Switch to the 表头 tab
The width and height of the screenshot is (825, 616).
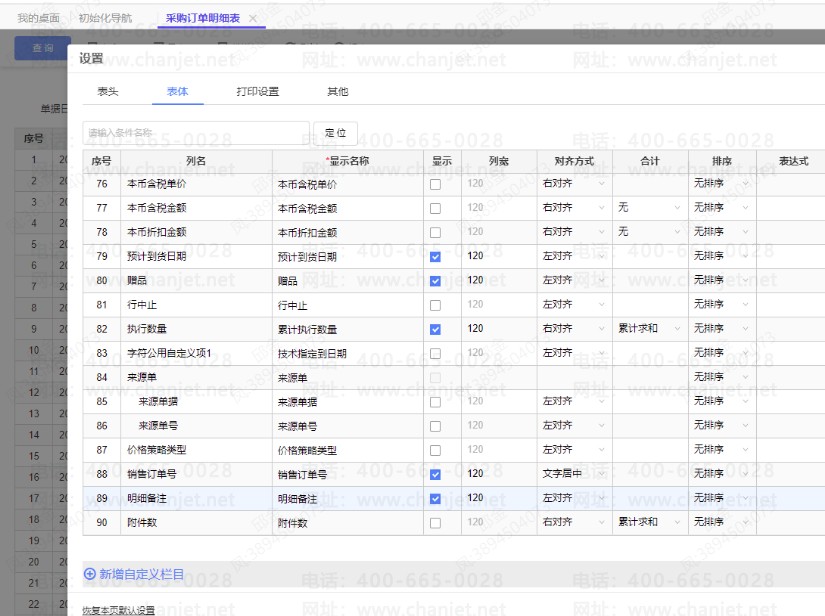coord(108,92)
